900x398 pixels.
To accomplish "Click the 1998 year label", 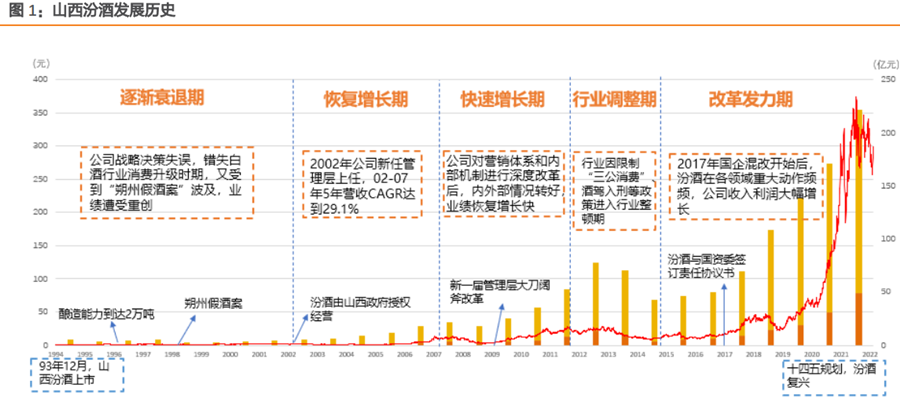I will coord(172,355).
